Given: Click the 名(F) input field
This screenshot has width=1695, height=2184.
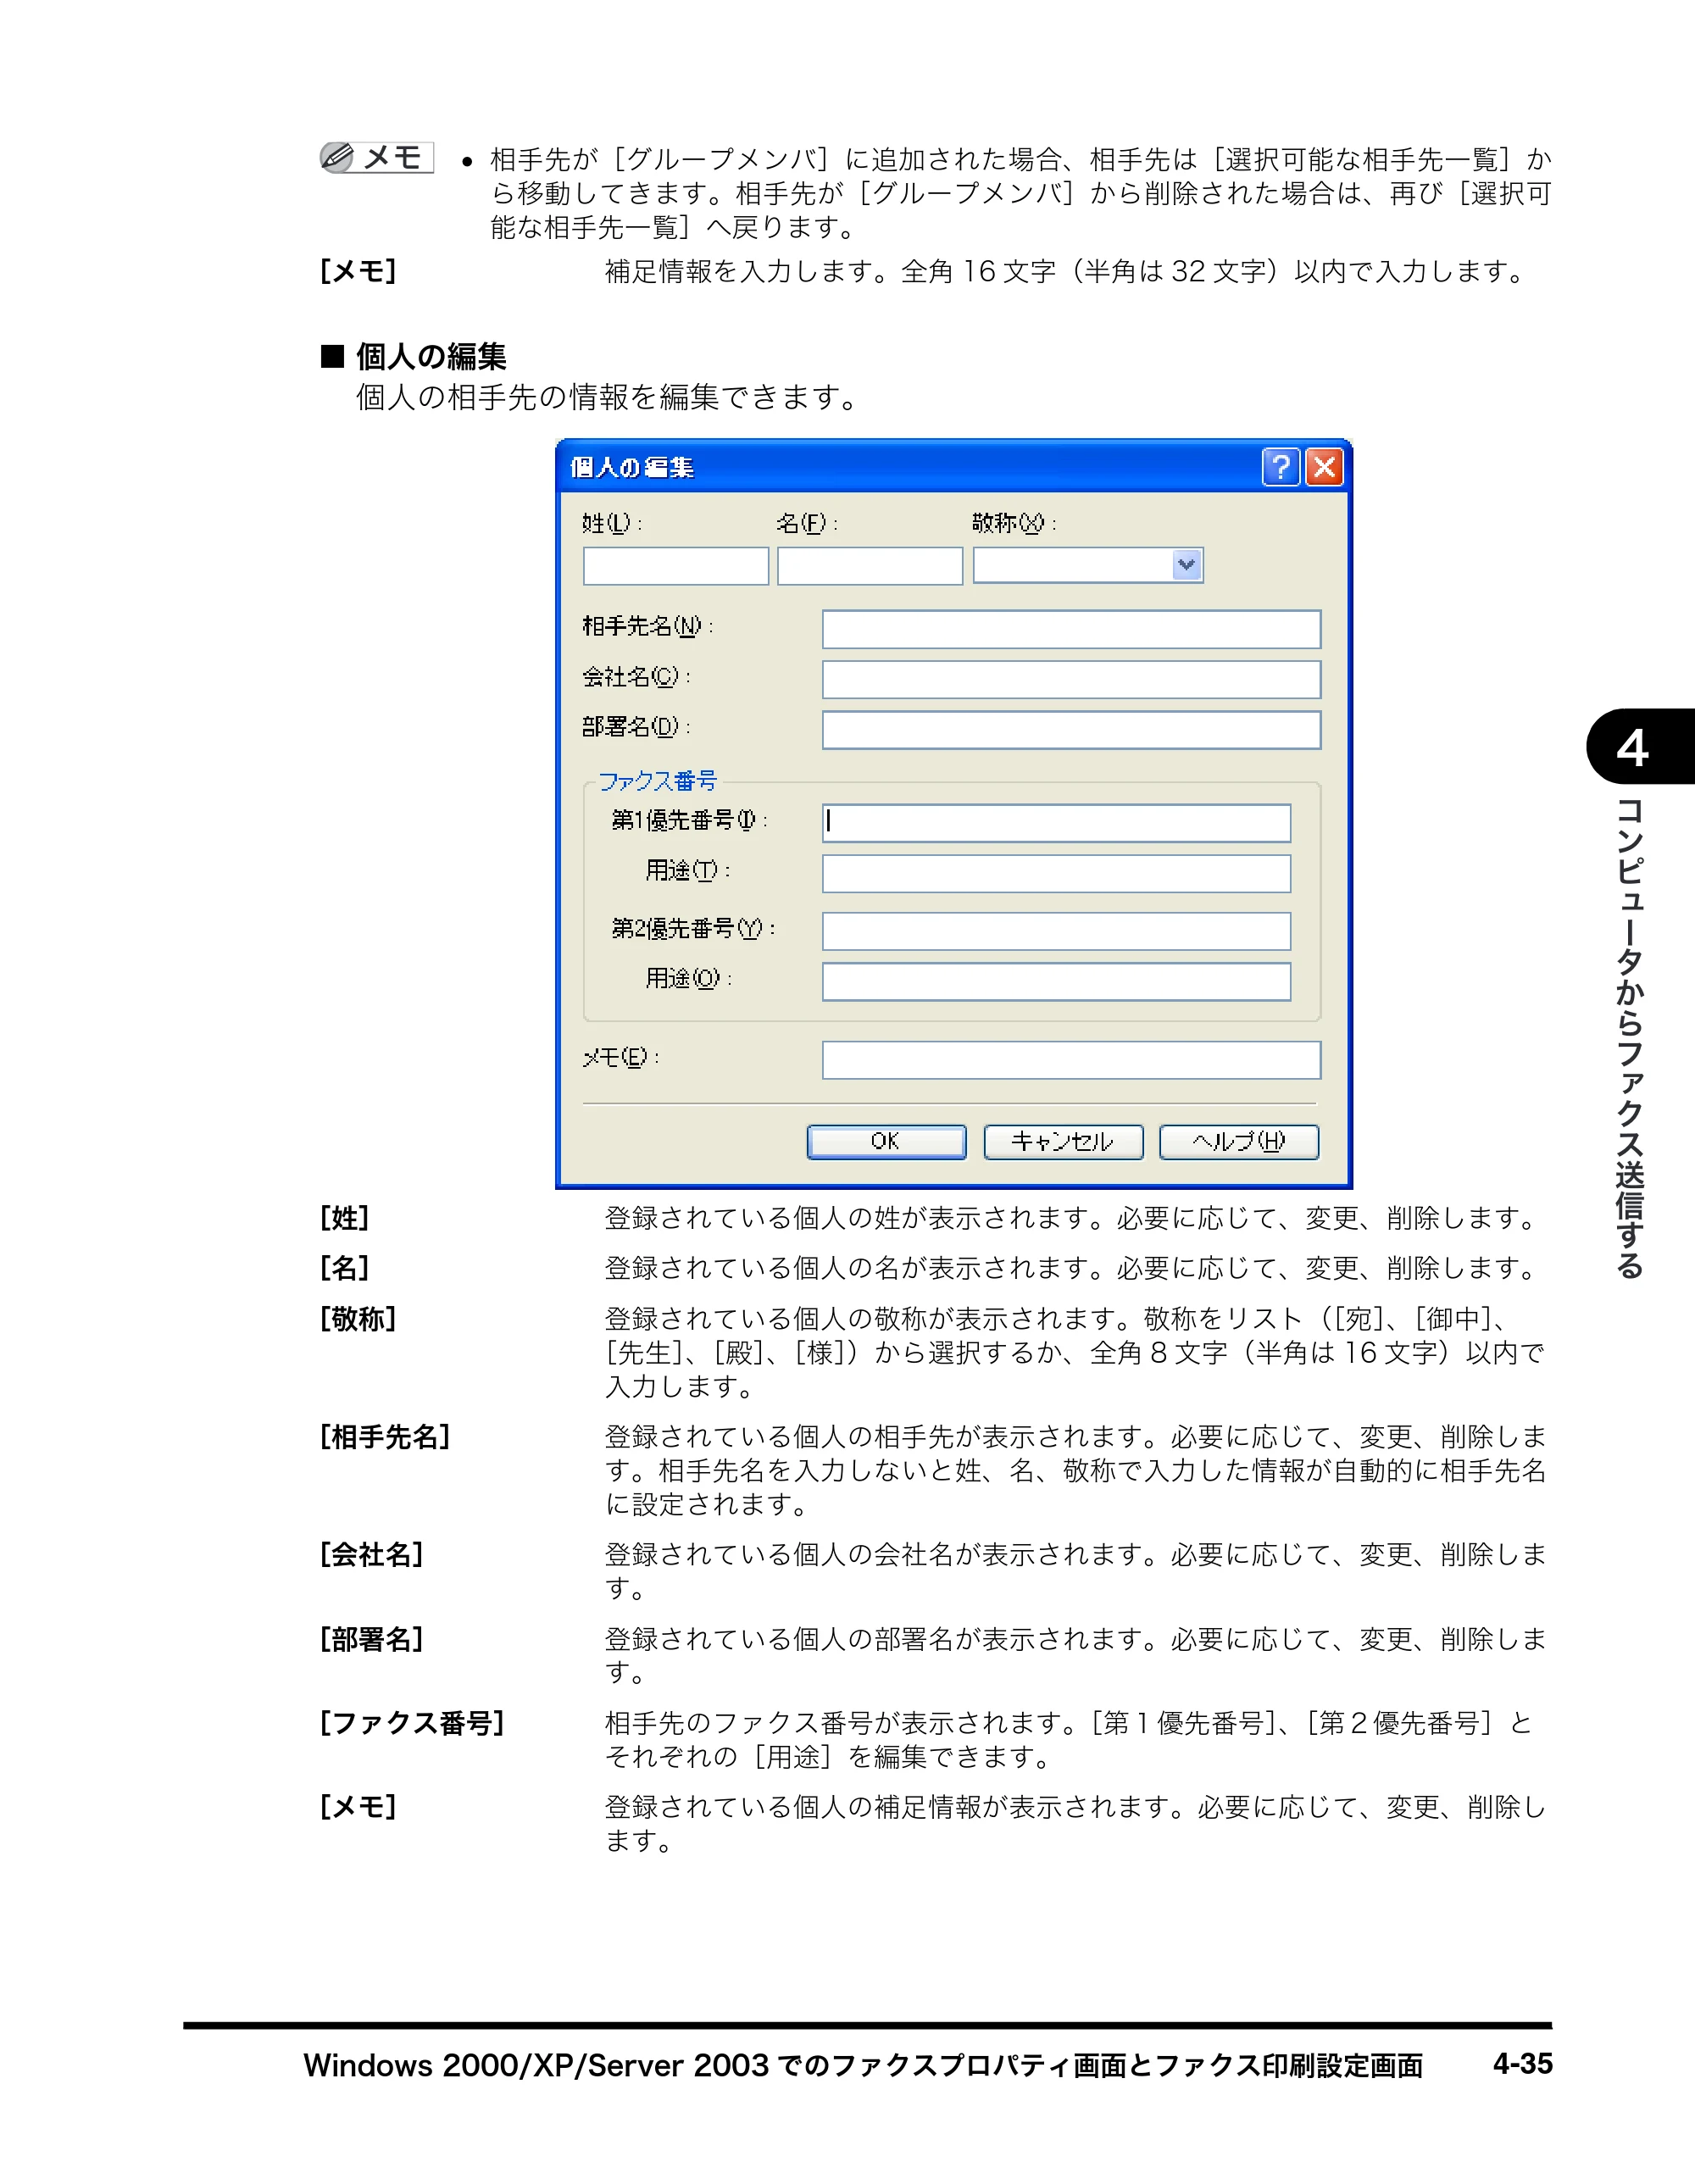Looking at the screenshot, I should pos(870,566).
